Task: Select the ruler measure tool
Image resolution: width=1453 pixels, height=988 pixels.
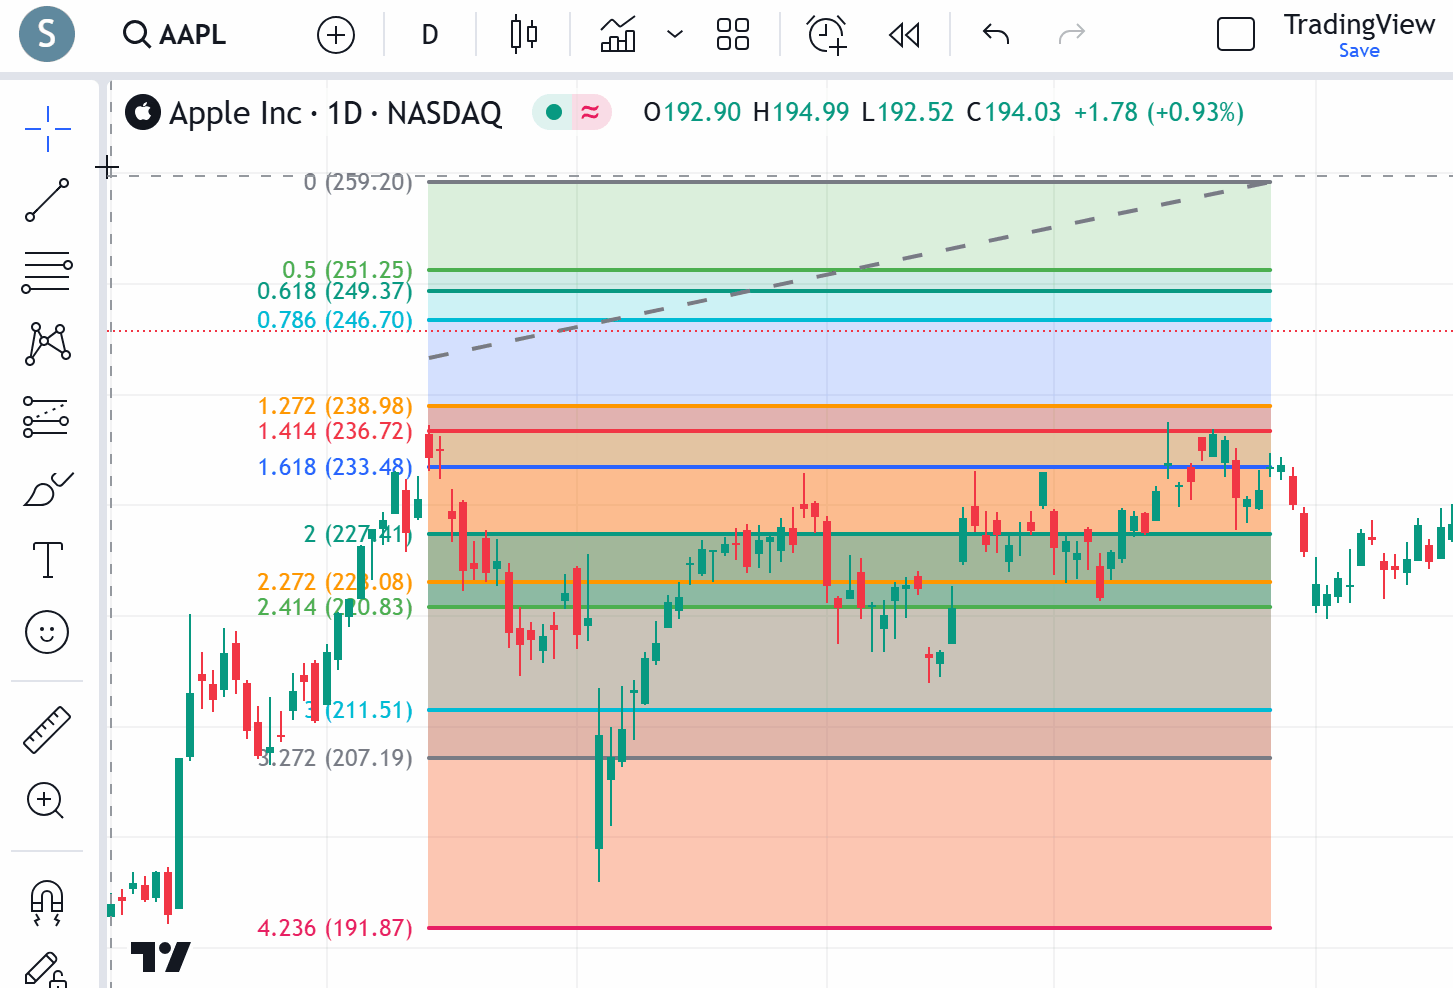Action: [47, 730]
